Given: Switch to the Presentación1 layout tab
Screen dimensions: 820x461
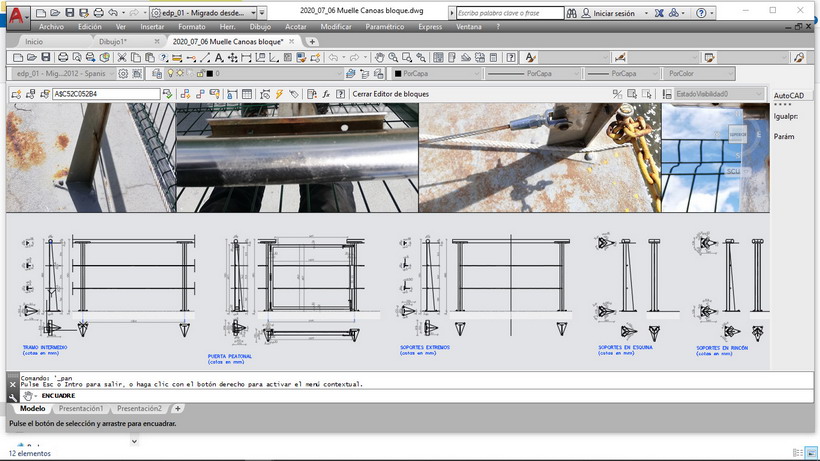Looking at the screenshot, I should coord(81,409).
